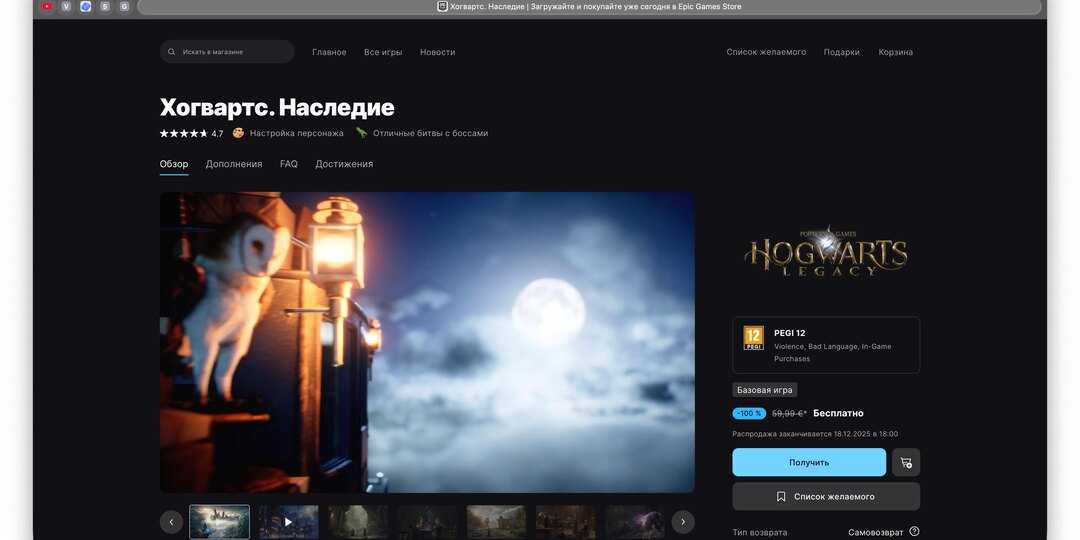Click the Epic Games page icon in address bar

[x=442, y=6]
